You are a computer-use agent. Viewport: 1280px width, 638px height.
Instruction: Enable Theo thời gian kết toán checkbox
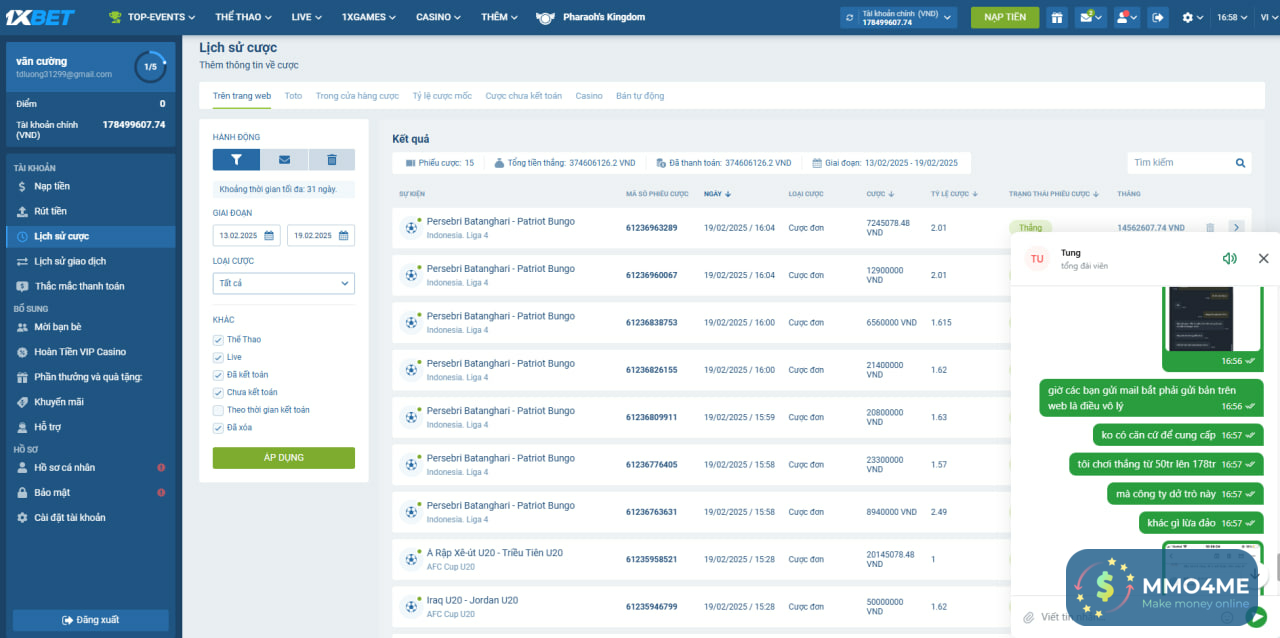coord(218,410)
